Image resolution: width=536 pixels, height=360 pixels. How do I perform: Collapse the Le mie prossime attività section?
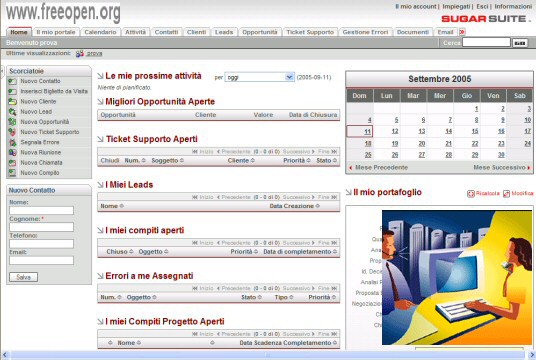(x=100, y=76)
